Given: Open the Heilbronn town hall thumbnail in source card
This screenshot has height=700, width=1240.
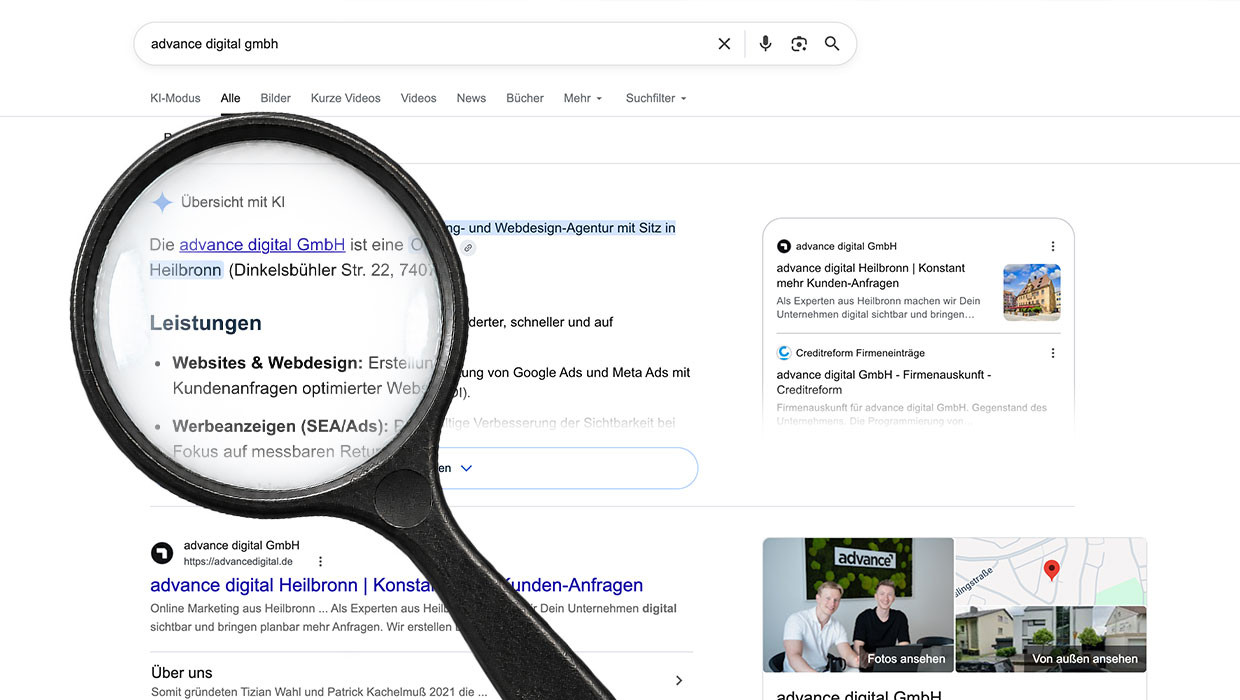Looking at the screenshot, I should coord(1032,292).
